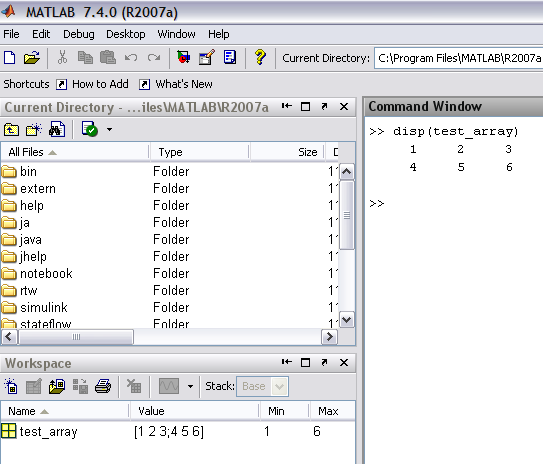Open Help with the question mark icon

(260, 57)
